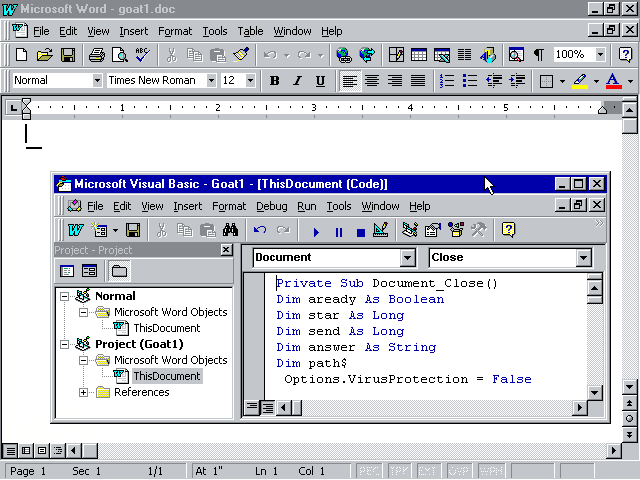This screenshot has height=480, width=640.
Task: Open Visual Basic's Insert menu
Action: tap(187, 207)
